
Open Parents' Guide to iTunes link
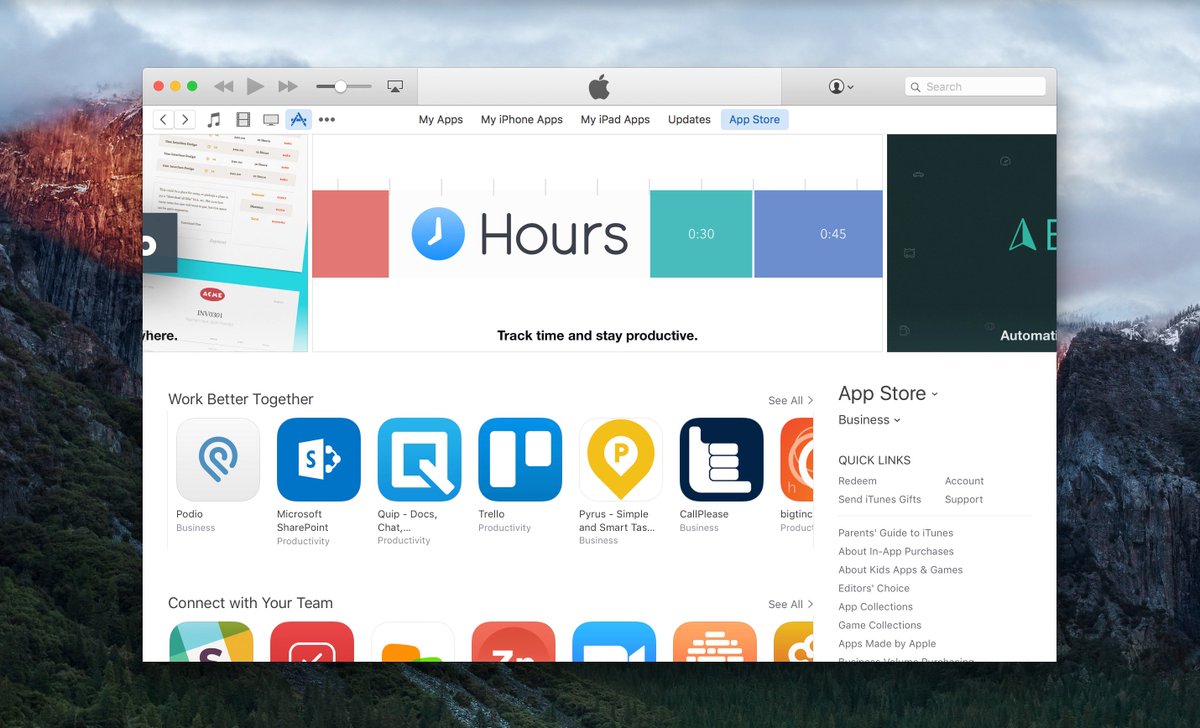coord(896,533)
